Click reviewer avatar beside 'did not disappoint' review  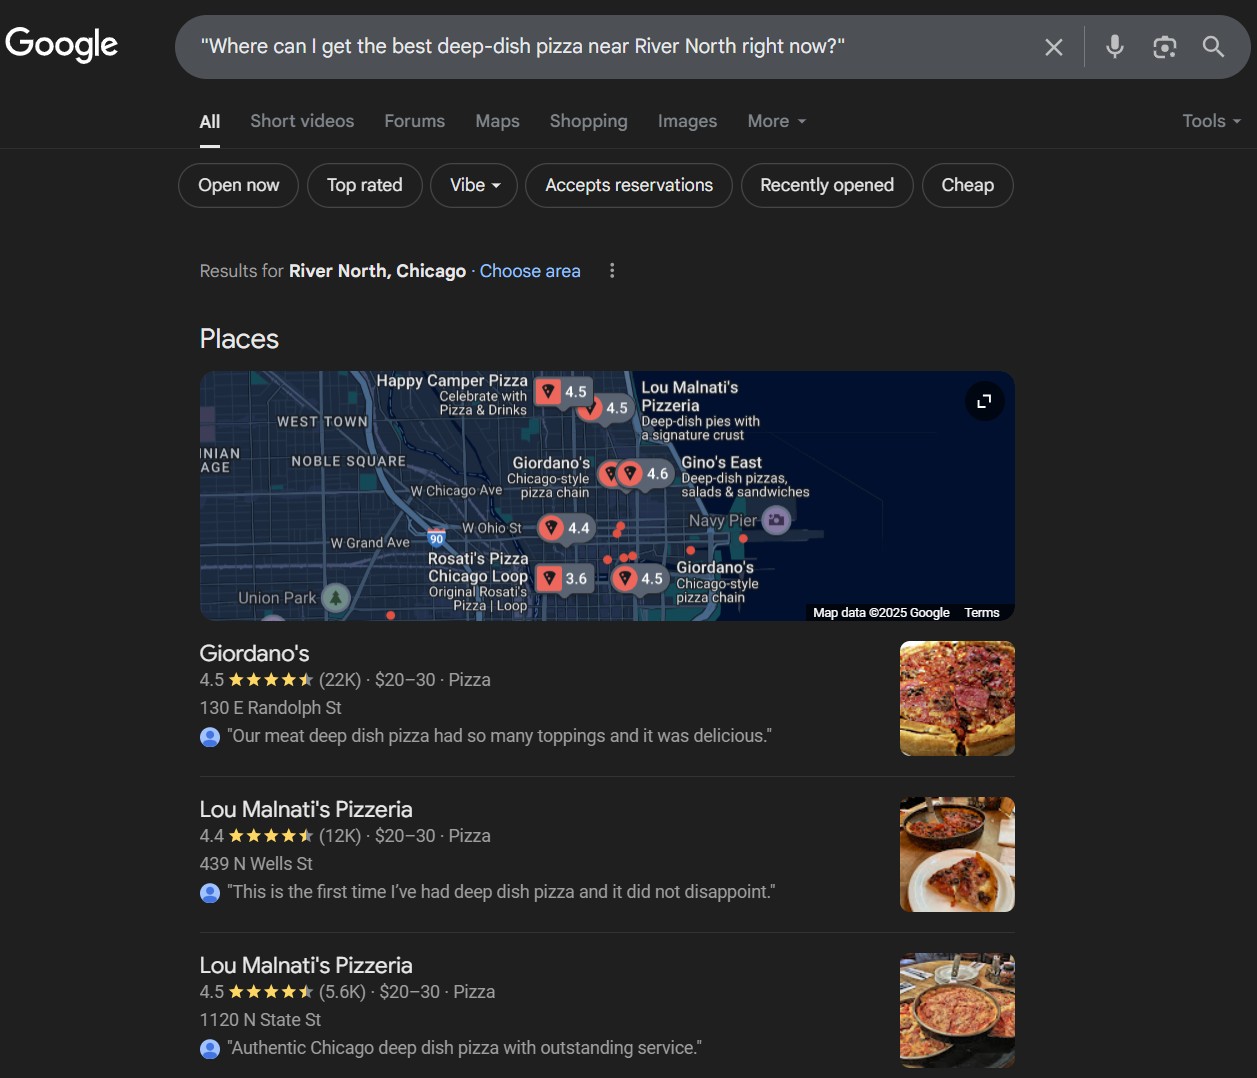tap(210, 893)
